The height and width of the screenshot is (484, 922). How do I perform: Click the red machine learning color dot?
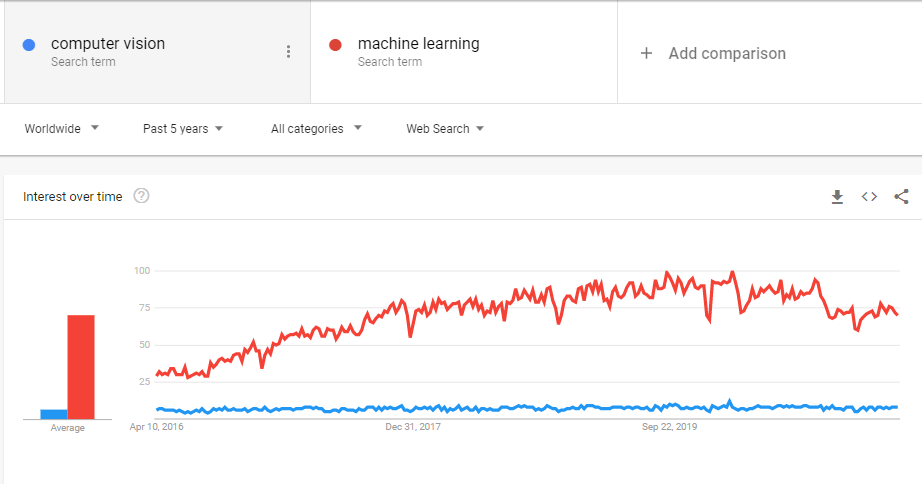(335, 45)
